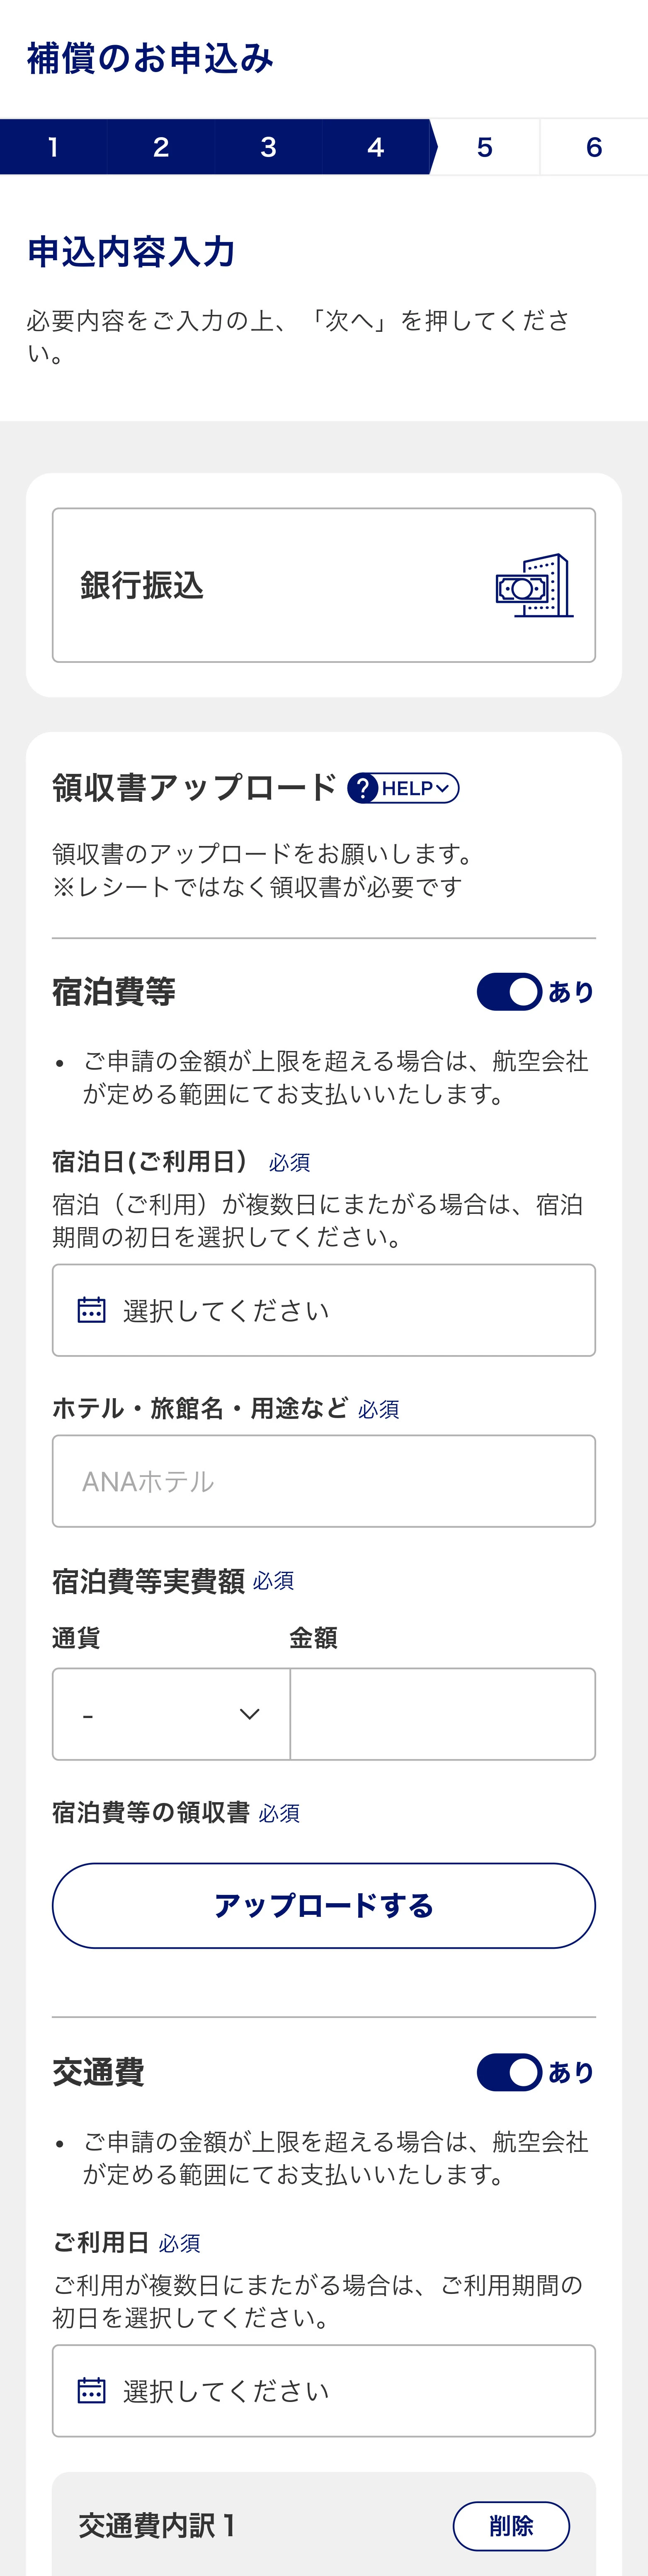
Task: Focus the ANAホテル hotel name field
Action: [324, 1481]
